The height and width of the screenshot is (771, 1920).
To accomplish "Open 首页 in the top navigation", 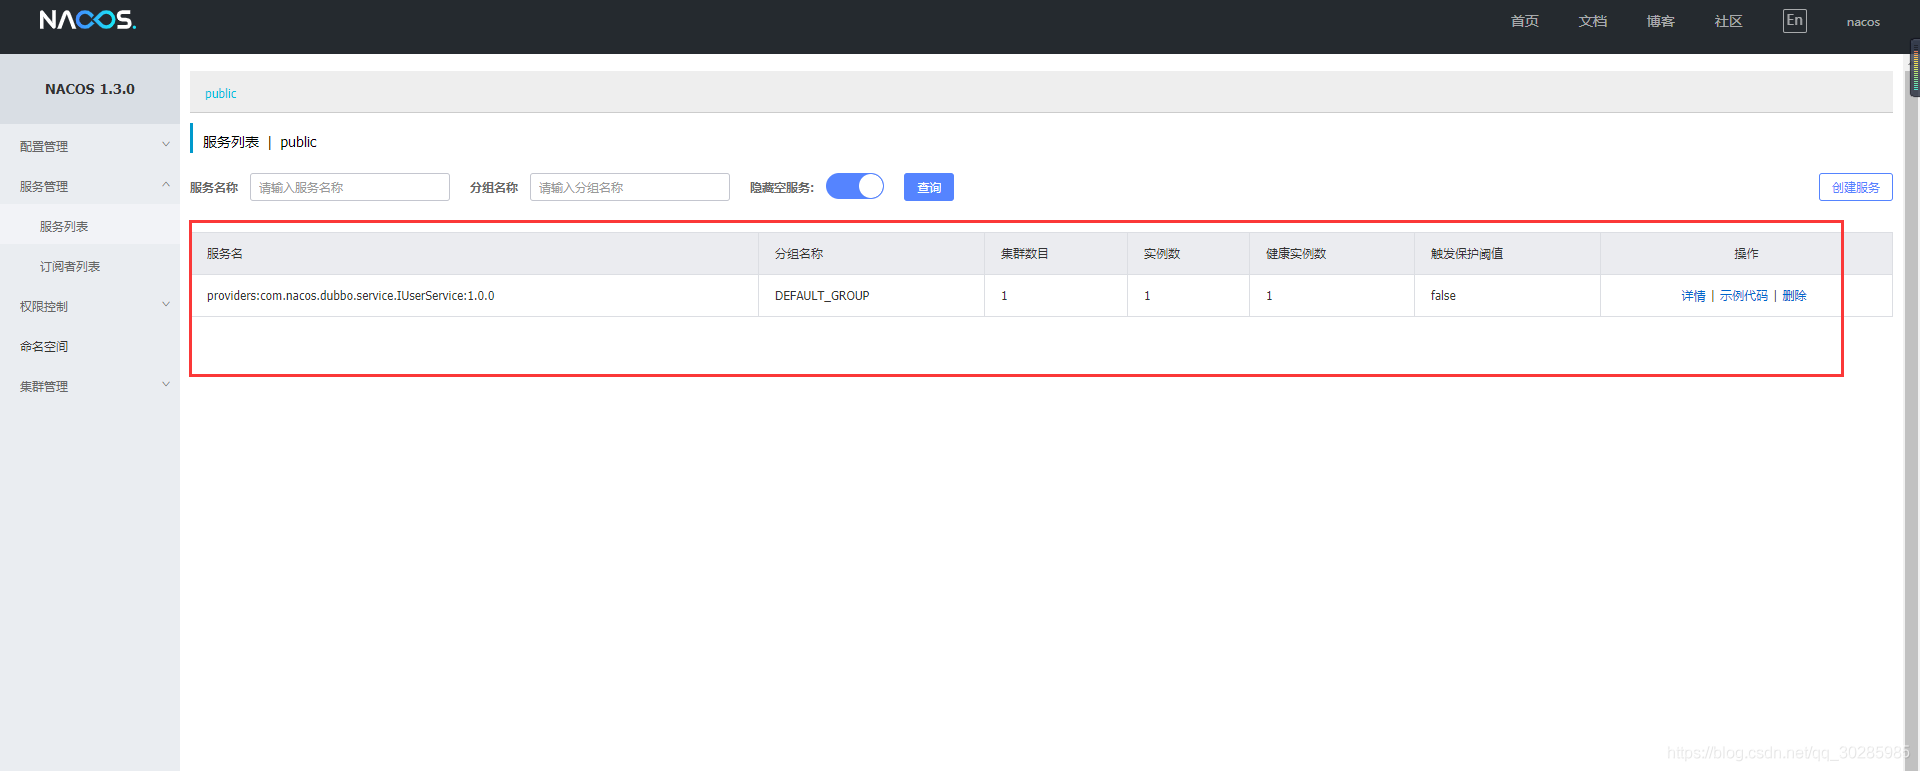I will (1525, 21).
